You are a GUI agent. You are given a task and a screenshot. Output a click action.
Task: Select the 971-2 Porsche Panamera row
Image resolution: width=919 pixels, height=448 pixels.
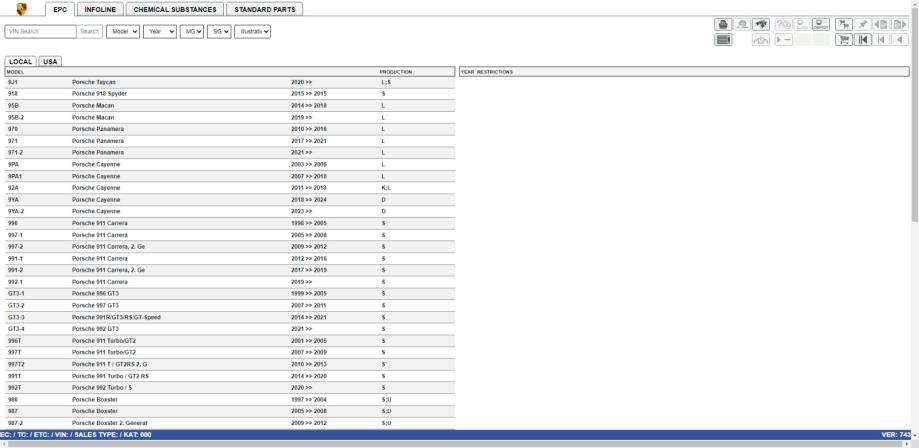coord(230,153)
